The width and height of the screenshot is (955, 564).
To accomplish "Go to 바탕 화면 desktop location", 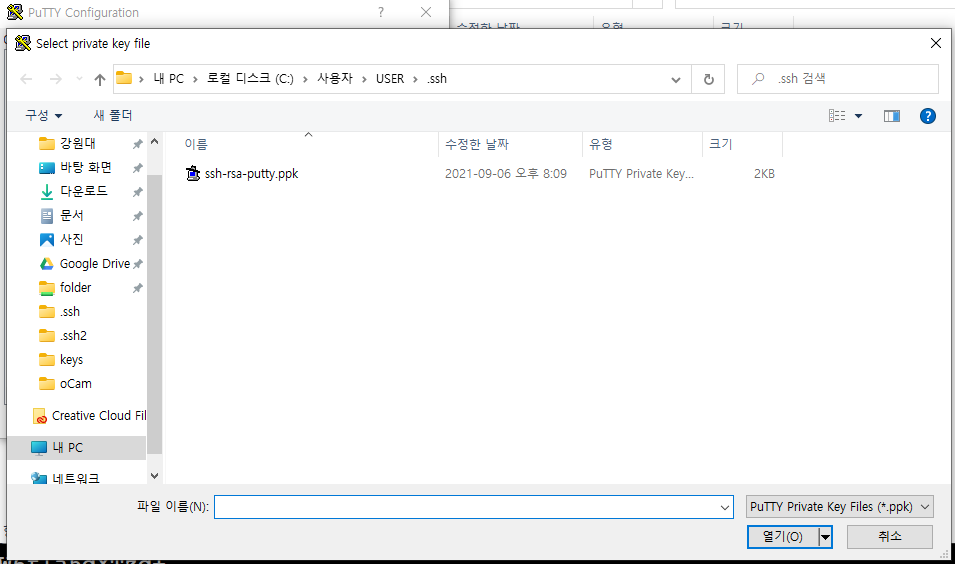I will tap(85, 167).
